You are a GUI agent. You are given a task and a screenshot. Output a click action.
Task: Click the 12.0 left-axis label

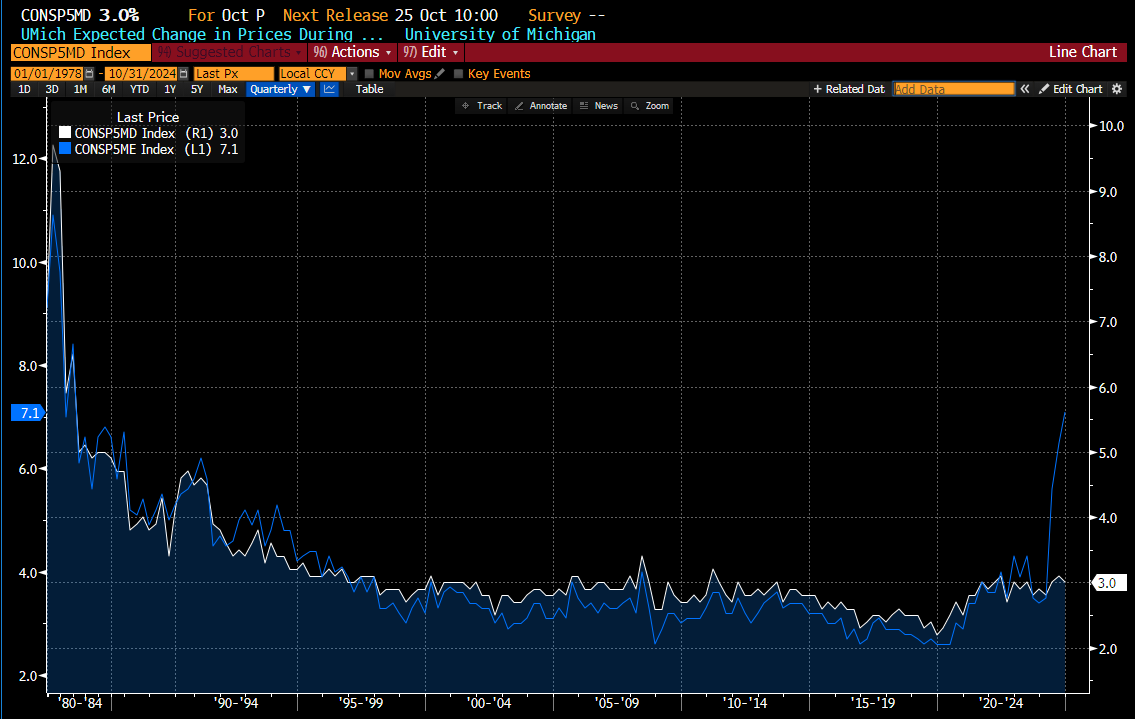coord(25,159)
